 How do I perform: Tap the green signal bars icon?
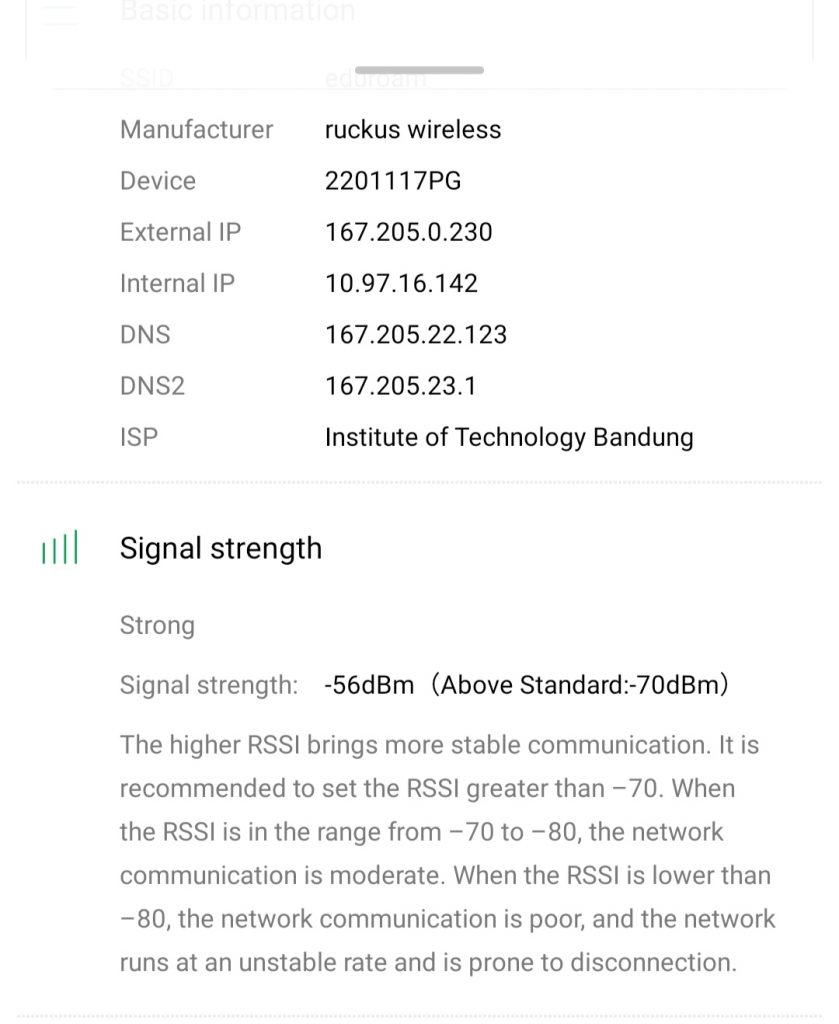tap(59, 549)
